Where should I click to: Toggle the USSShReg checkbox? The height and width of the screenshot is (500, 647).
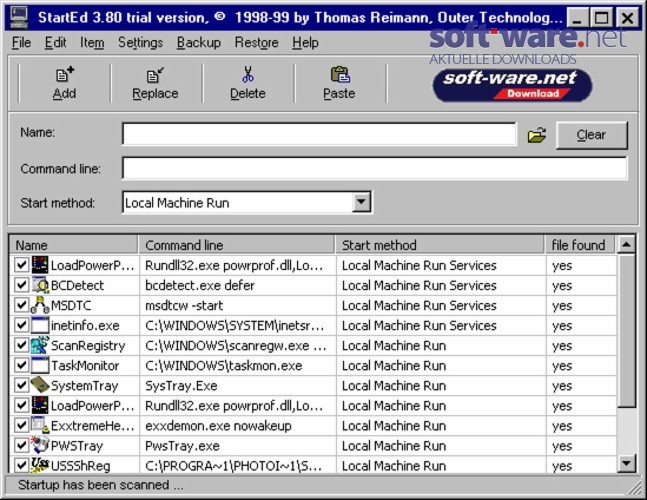coord(21,465)
